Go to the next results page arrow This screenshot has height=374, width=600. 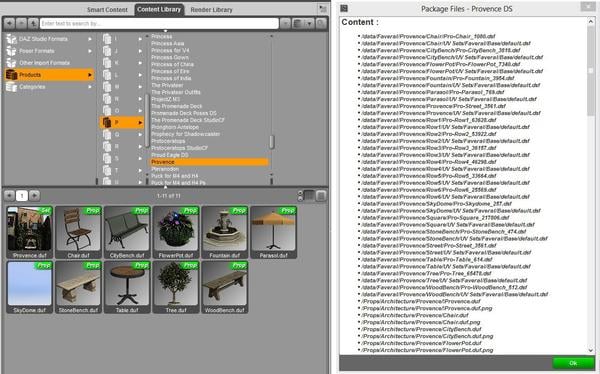point(34,196)
